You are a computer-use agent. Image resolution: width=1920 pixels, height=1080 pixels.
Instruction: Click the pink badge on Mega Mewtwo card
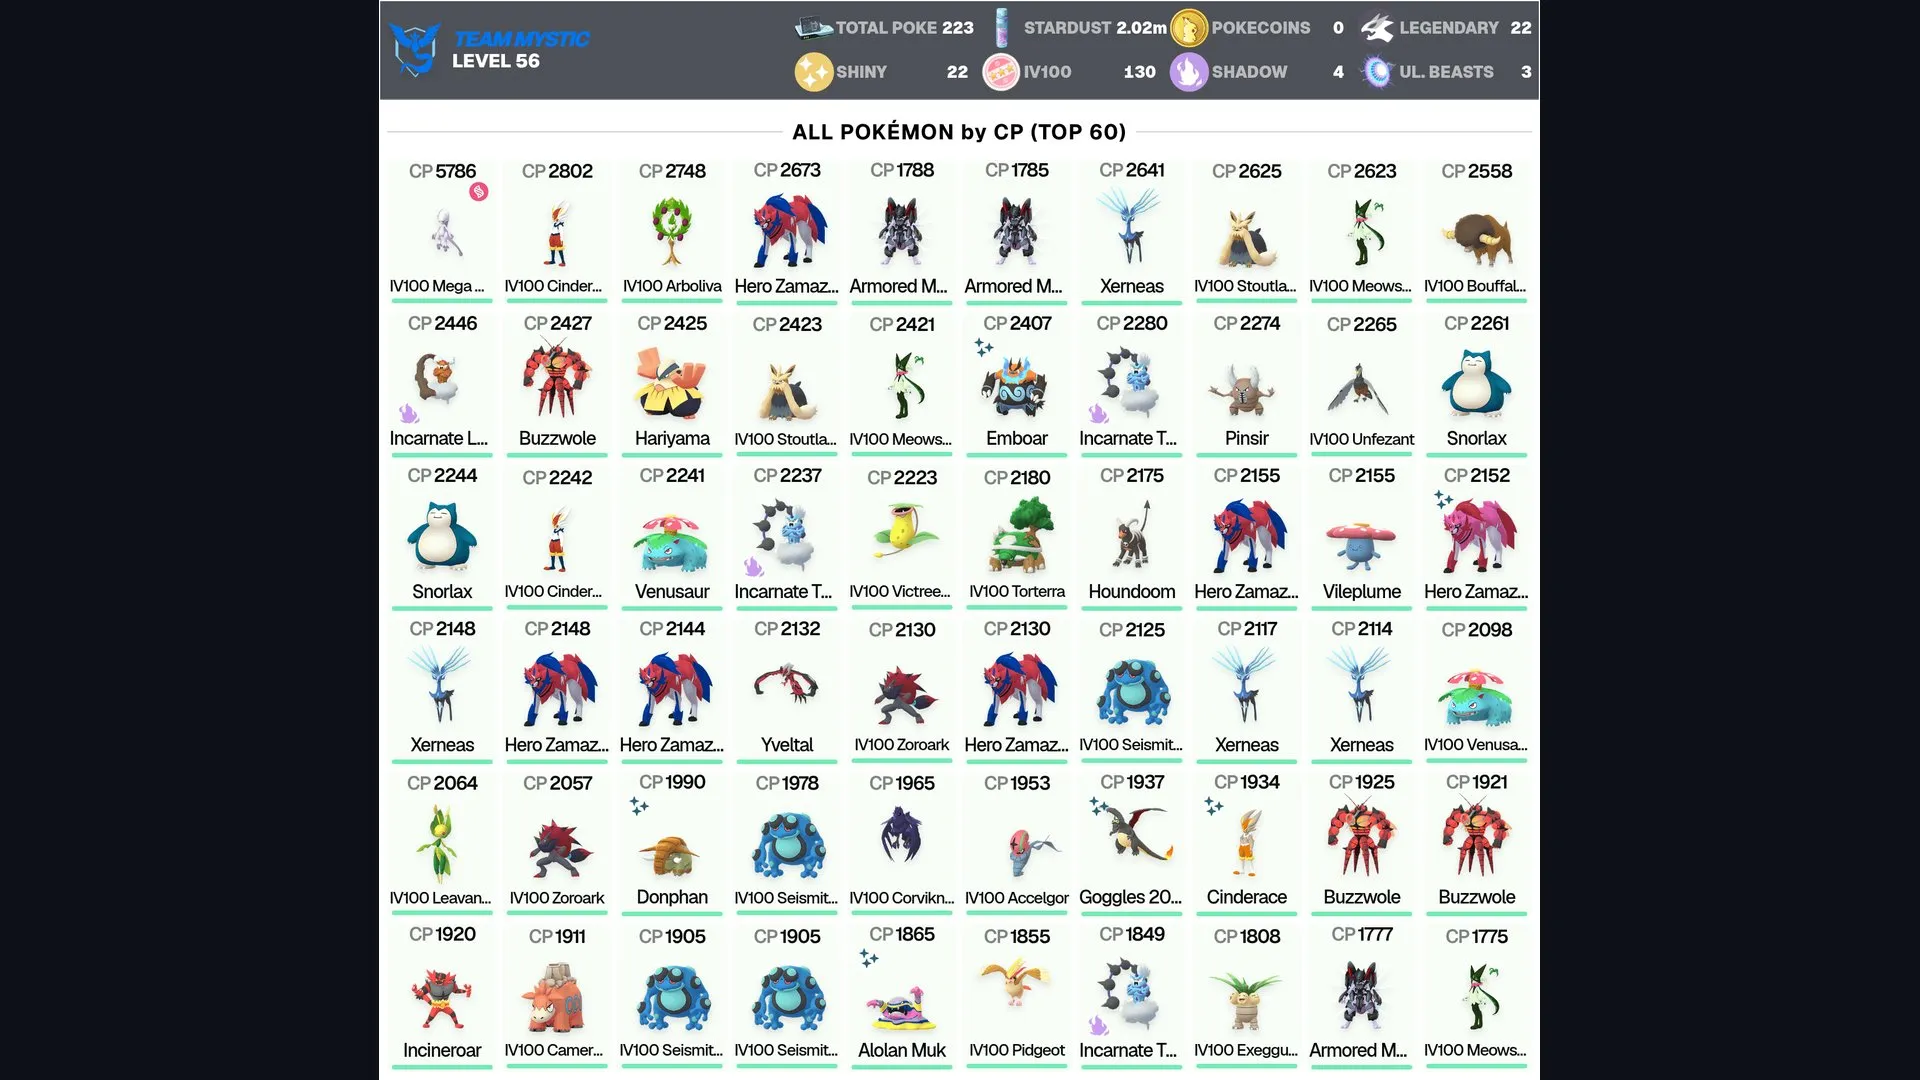[479, 192]
